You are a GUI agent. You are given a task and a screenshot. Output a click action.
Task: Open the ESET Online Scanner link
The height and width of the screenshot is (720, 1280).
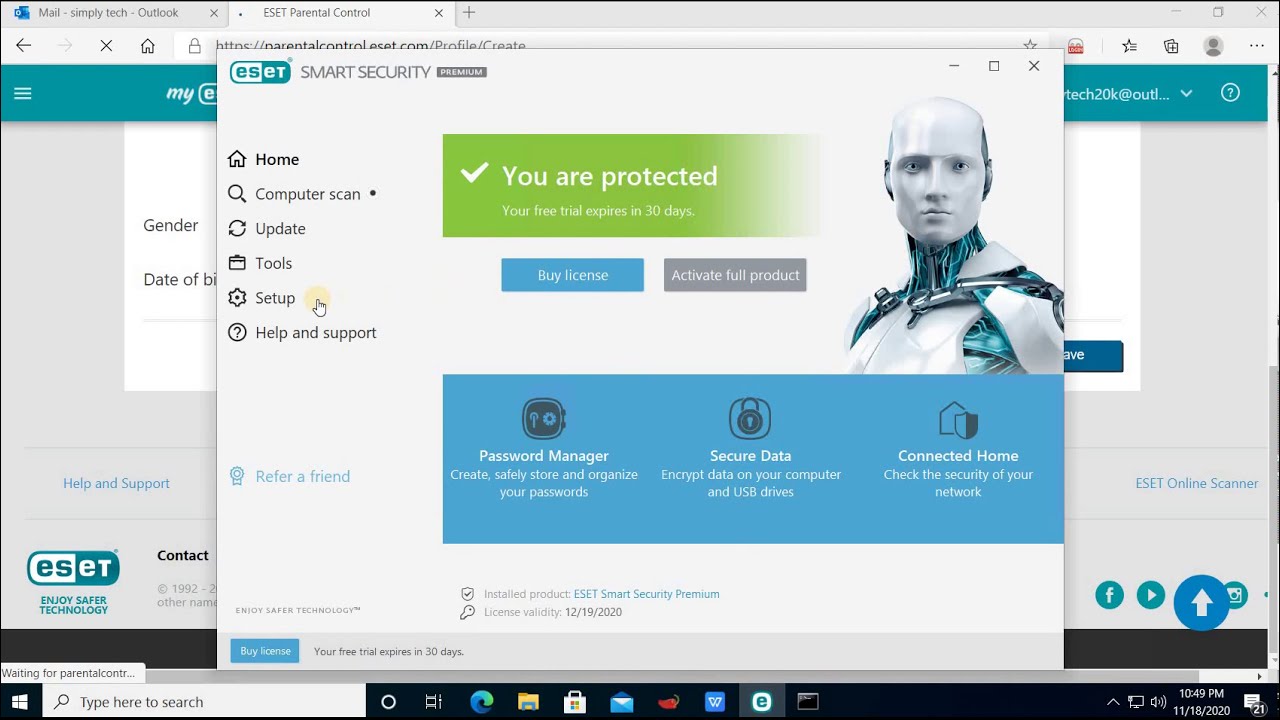click(x=1196, y=483)
